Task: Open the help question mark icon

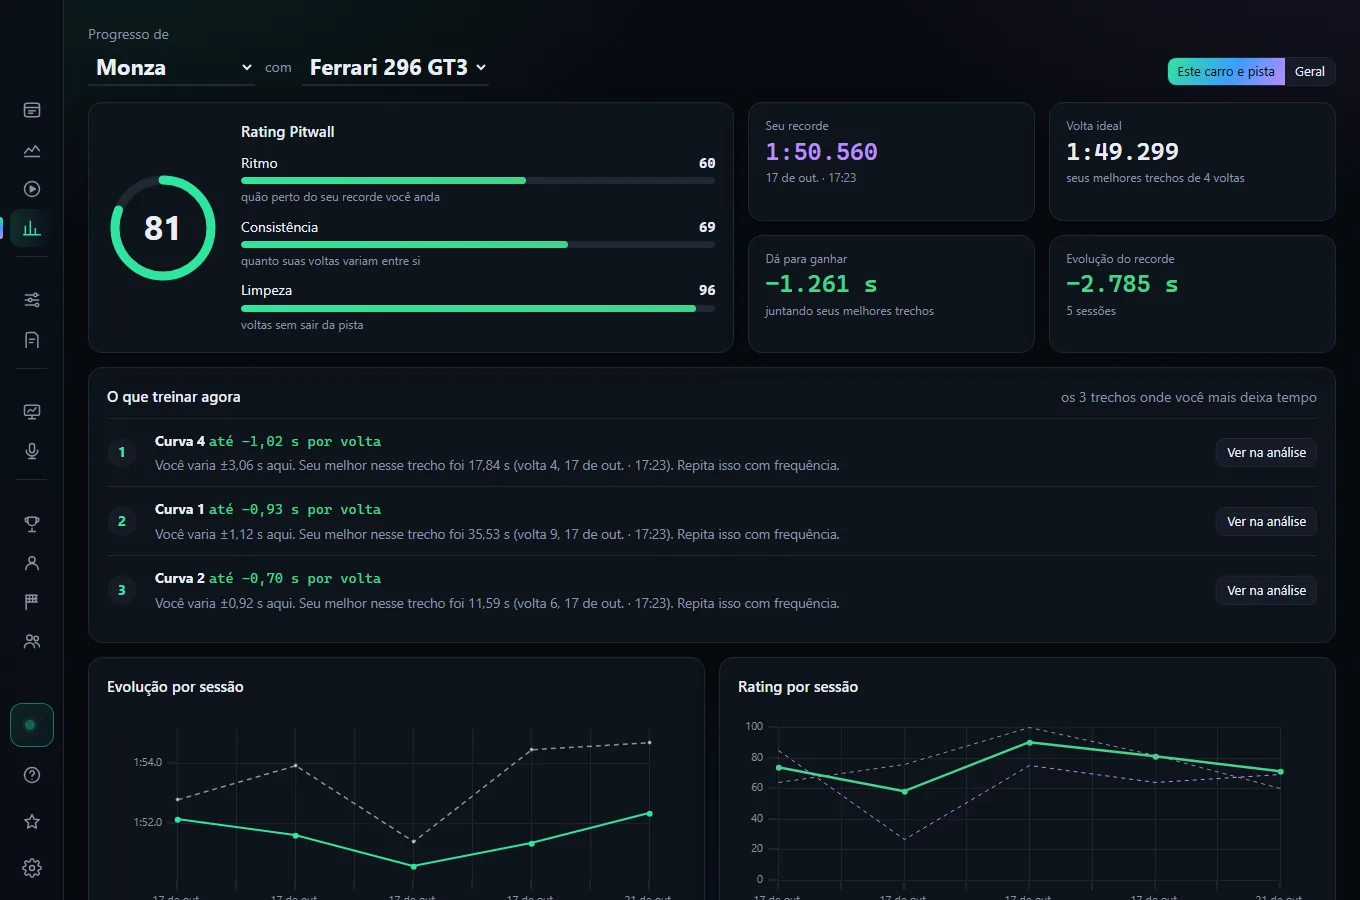Action: (32, 775)
